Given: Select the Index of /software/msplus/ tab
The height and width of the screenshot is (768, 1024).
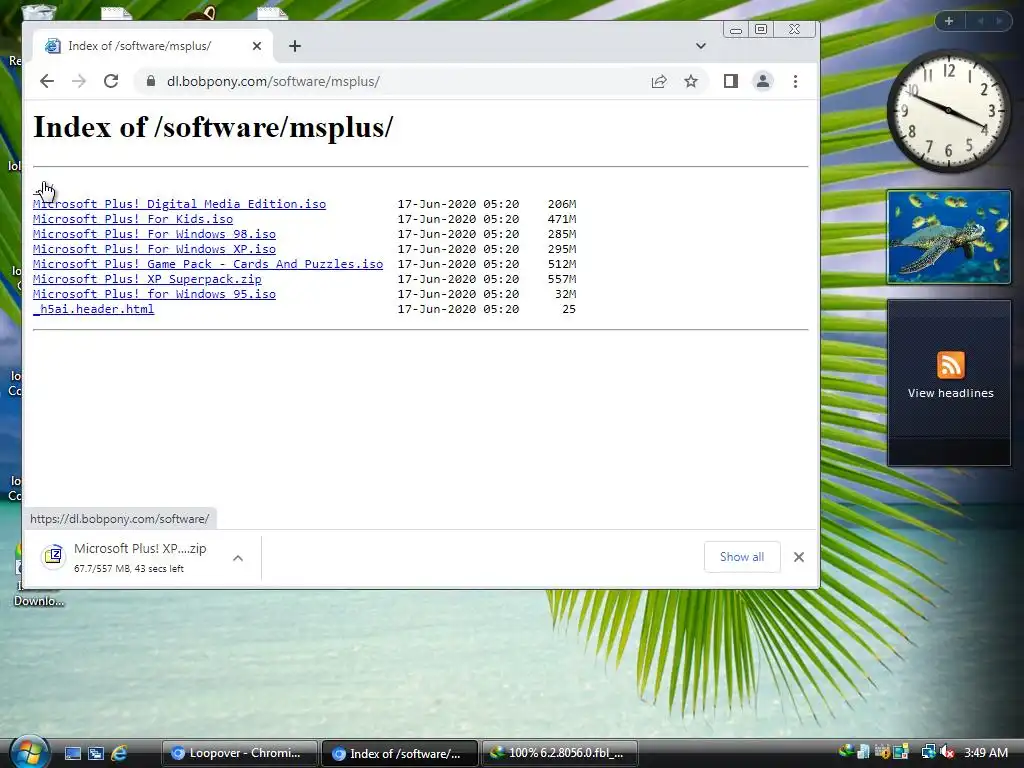Looking at the screenshot, I should point(153,46).
